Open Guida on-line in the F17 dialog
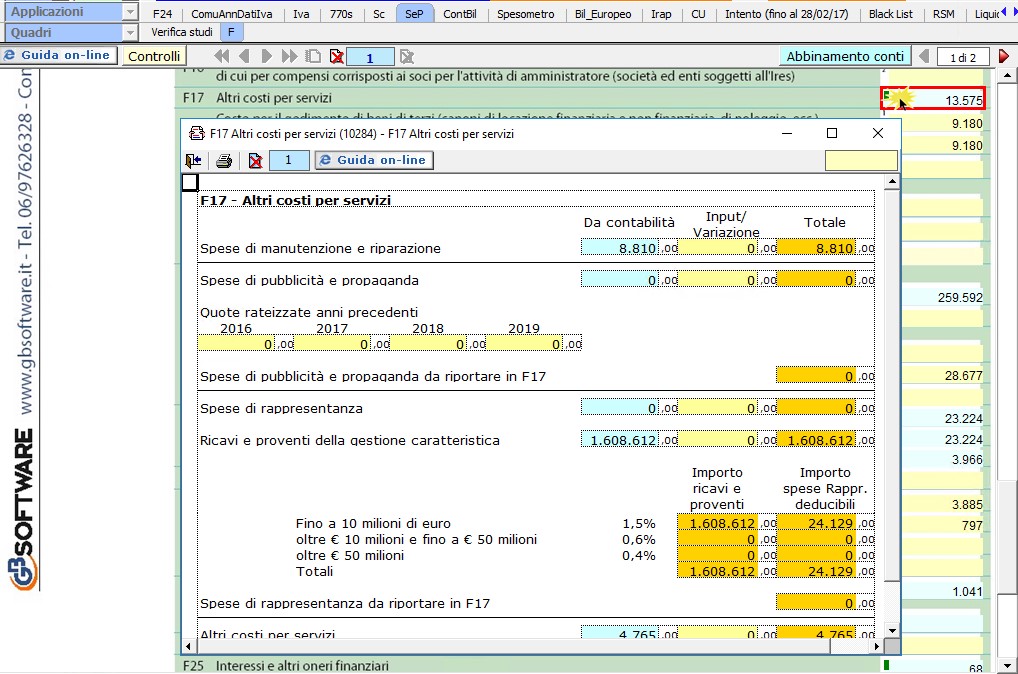 click(374, 160)
